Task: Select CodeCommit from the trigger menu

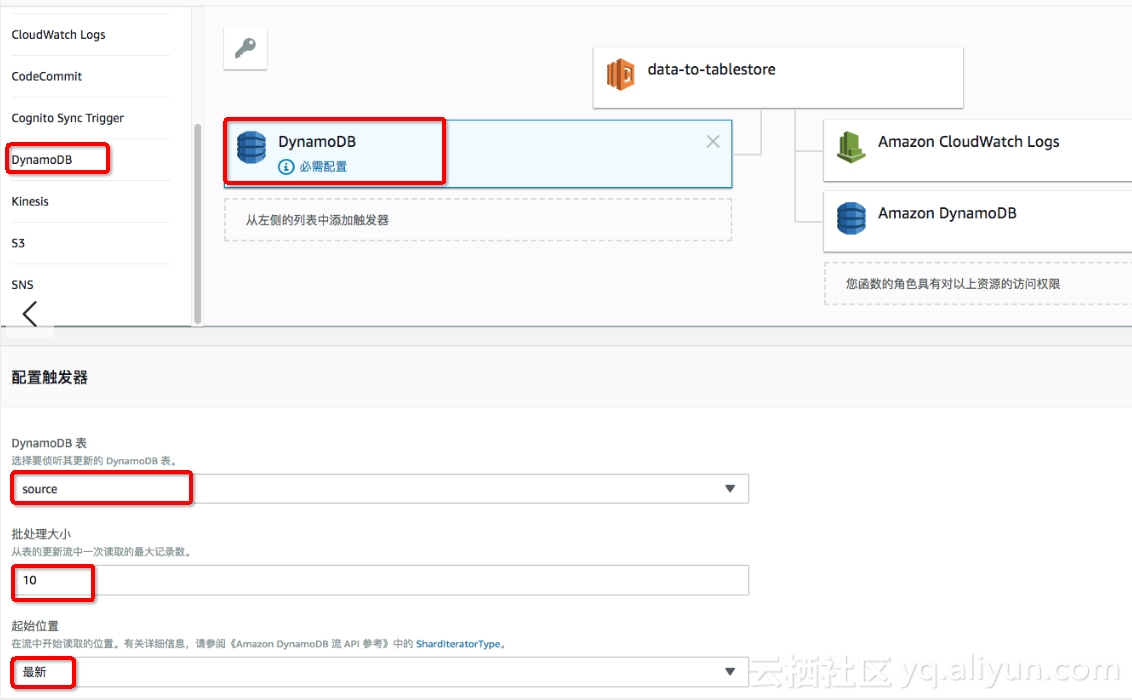Action: point(46,75)
